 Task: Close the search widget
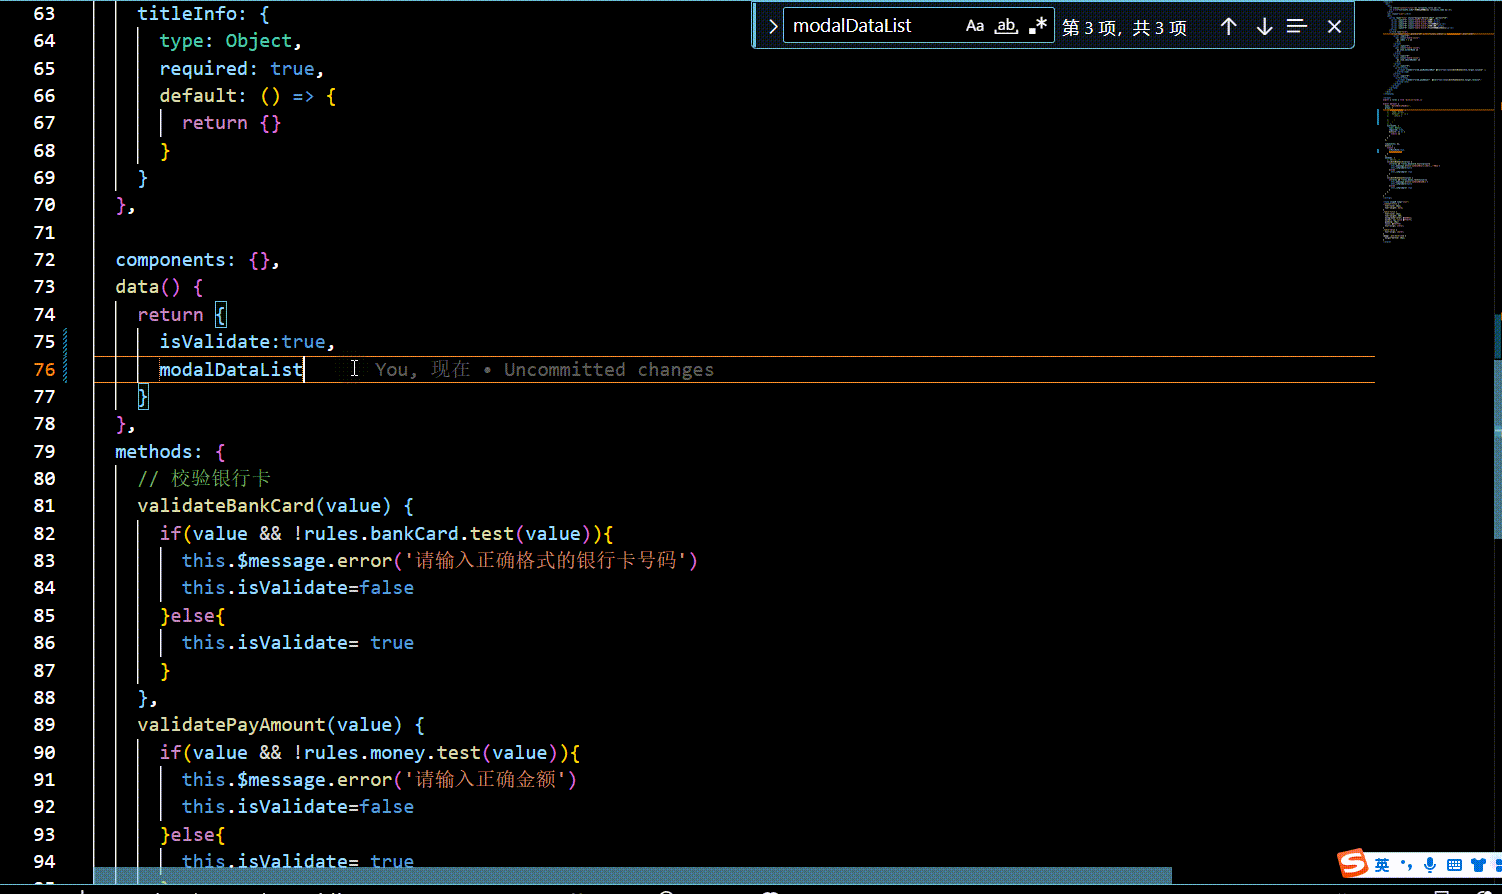click(1334, 27)
